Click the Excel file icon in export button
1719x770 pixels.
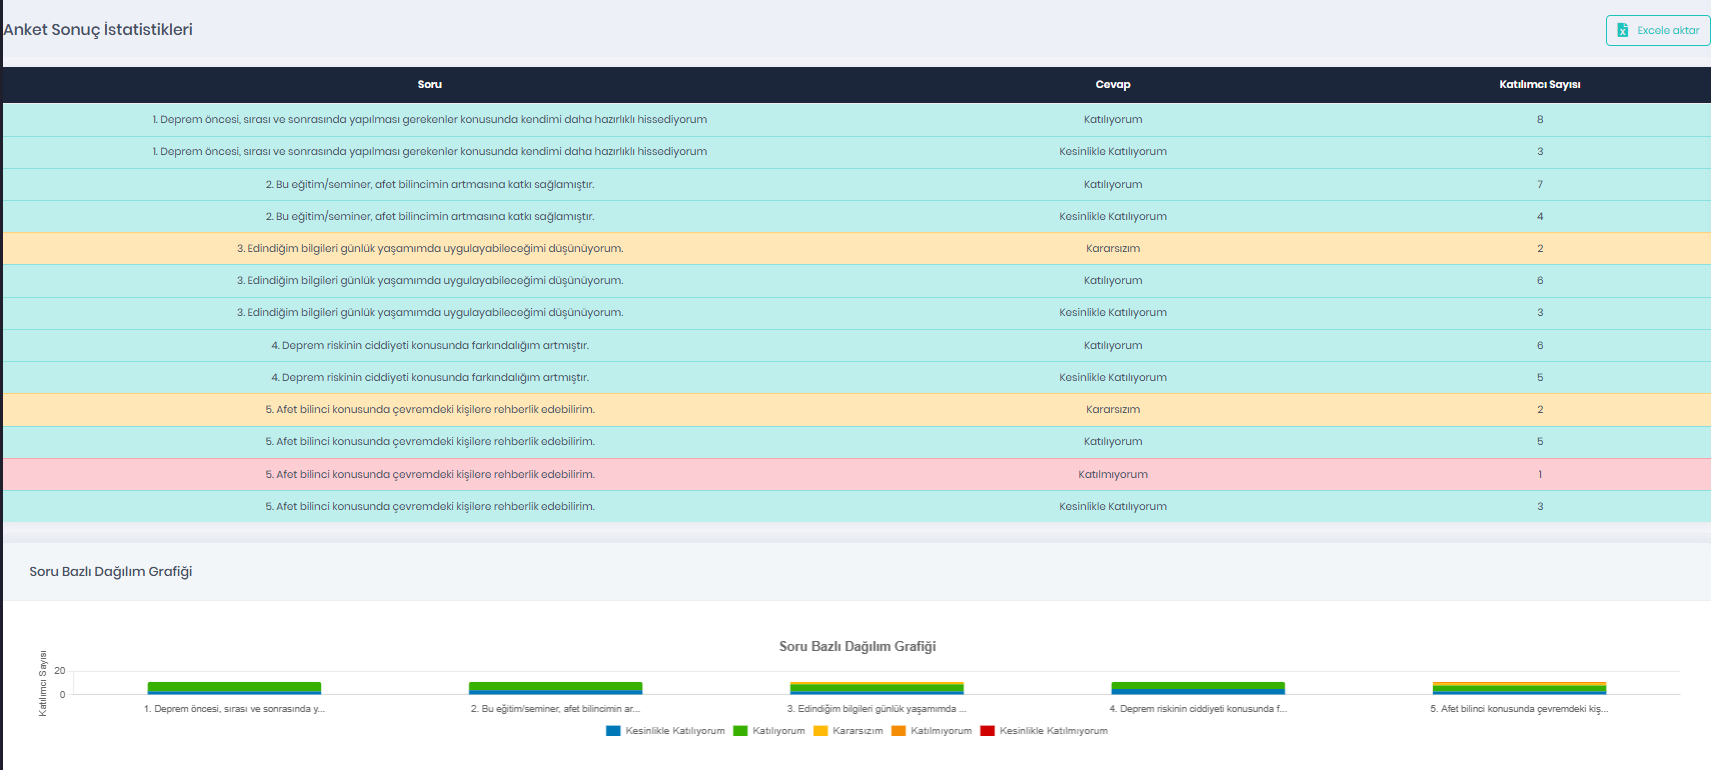tap(1622, 31)
